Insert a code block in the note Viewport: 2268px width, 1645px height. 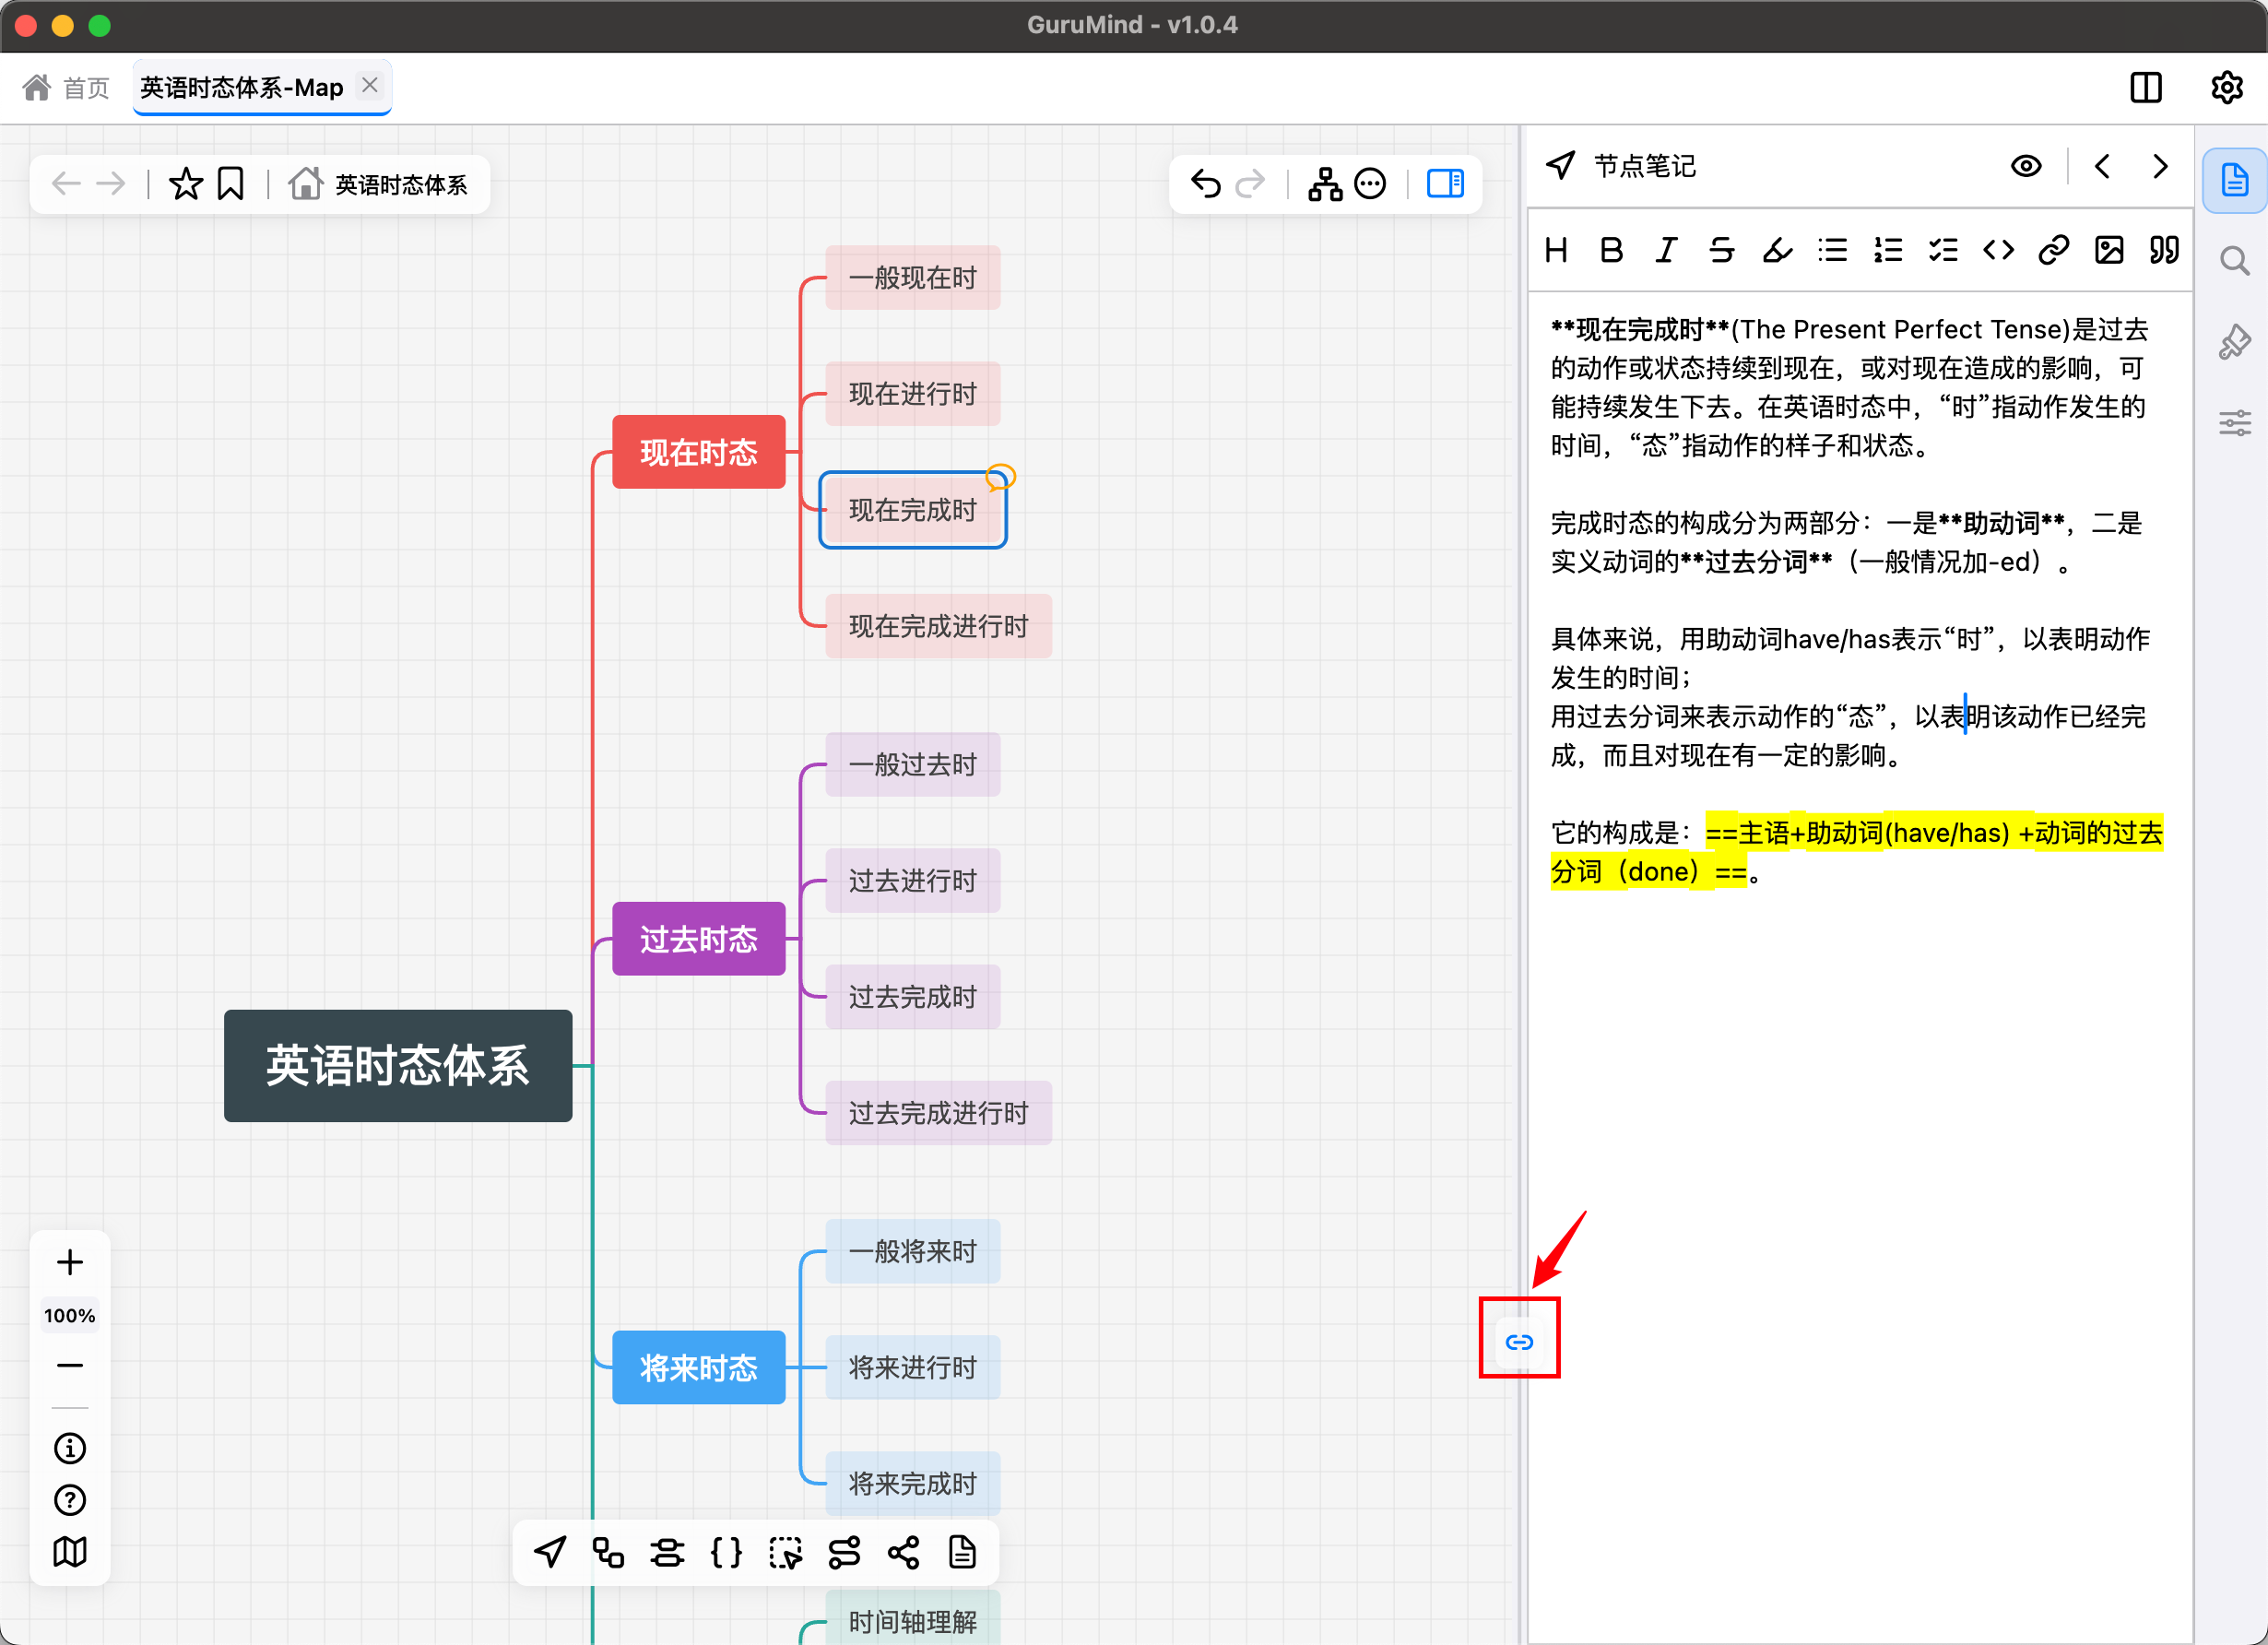click(1997, 250)
